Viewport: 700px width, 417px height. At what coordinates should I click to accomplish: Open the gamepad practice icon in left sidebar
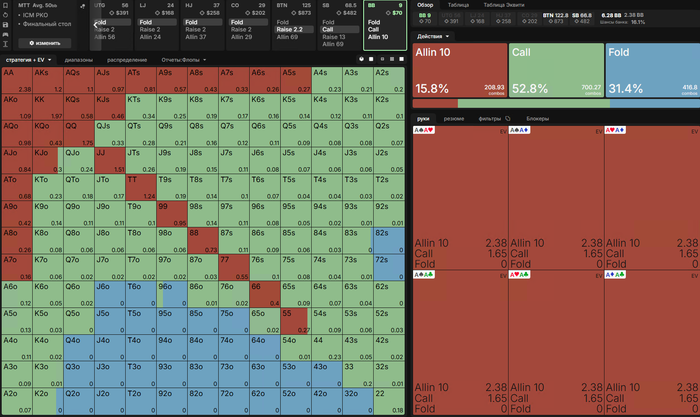point(5,34)
